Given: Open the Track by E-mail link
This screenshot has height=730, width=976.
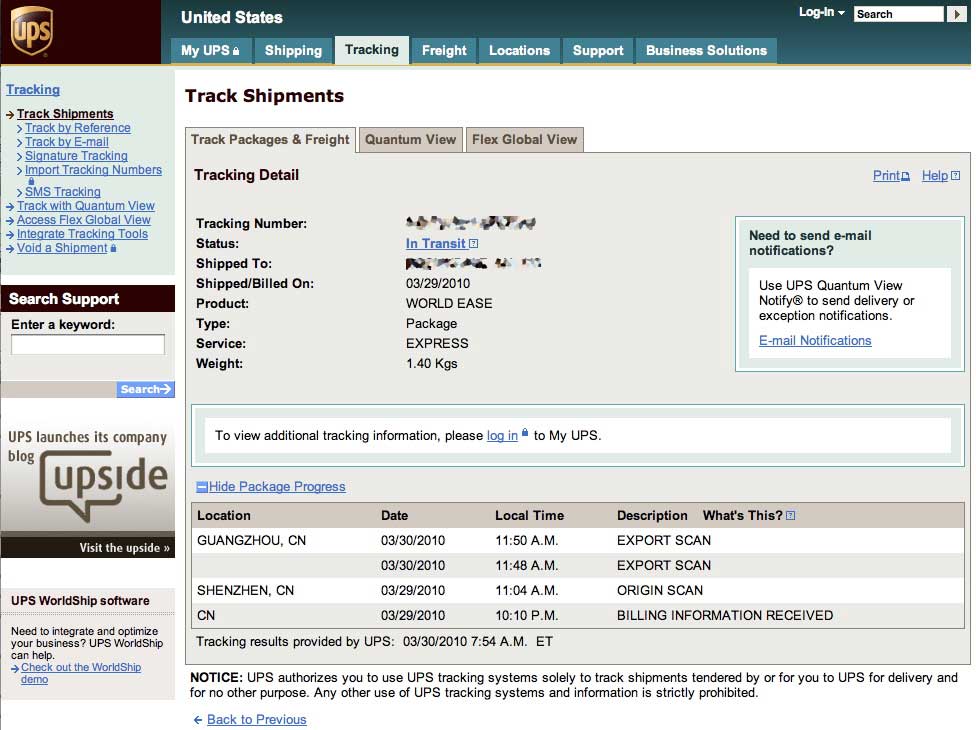Looking at the screenshot, I should pyautogui.click(x=67, y=142).
